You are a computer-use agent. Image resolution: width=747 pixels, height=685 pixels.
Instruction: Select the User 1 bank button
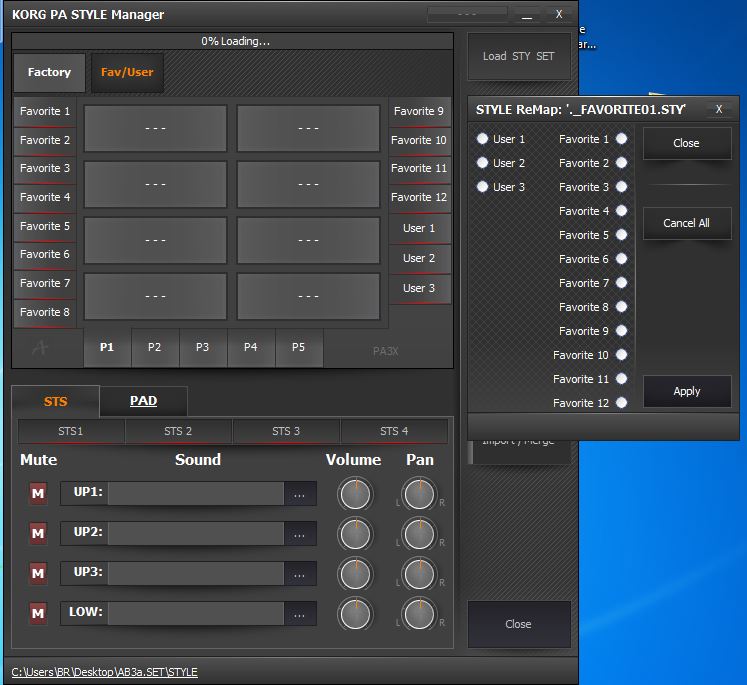[419, 229]
